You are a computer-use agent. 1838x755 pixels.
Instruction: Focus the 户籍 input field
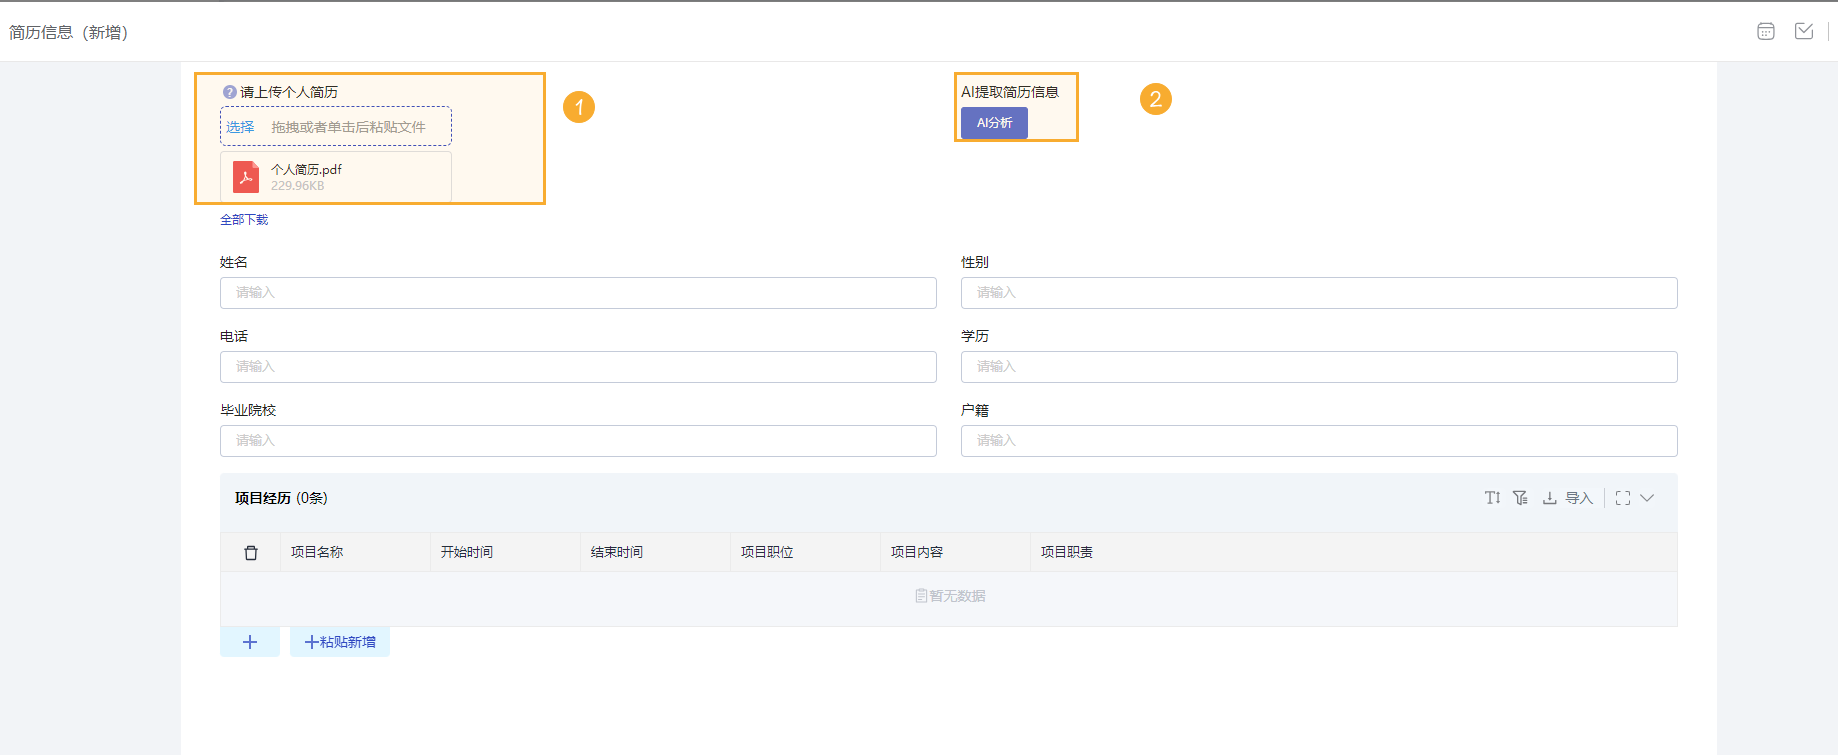[x=1319, y=441]
